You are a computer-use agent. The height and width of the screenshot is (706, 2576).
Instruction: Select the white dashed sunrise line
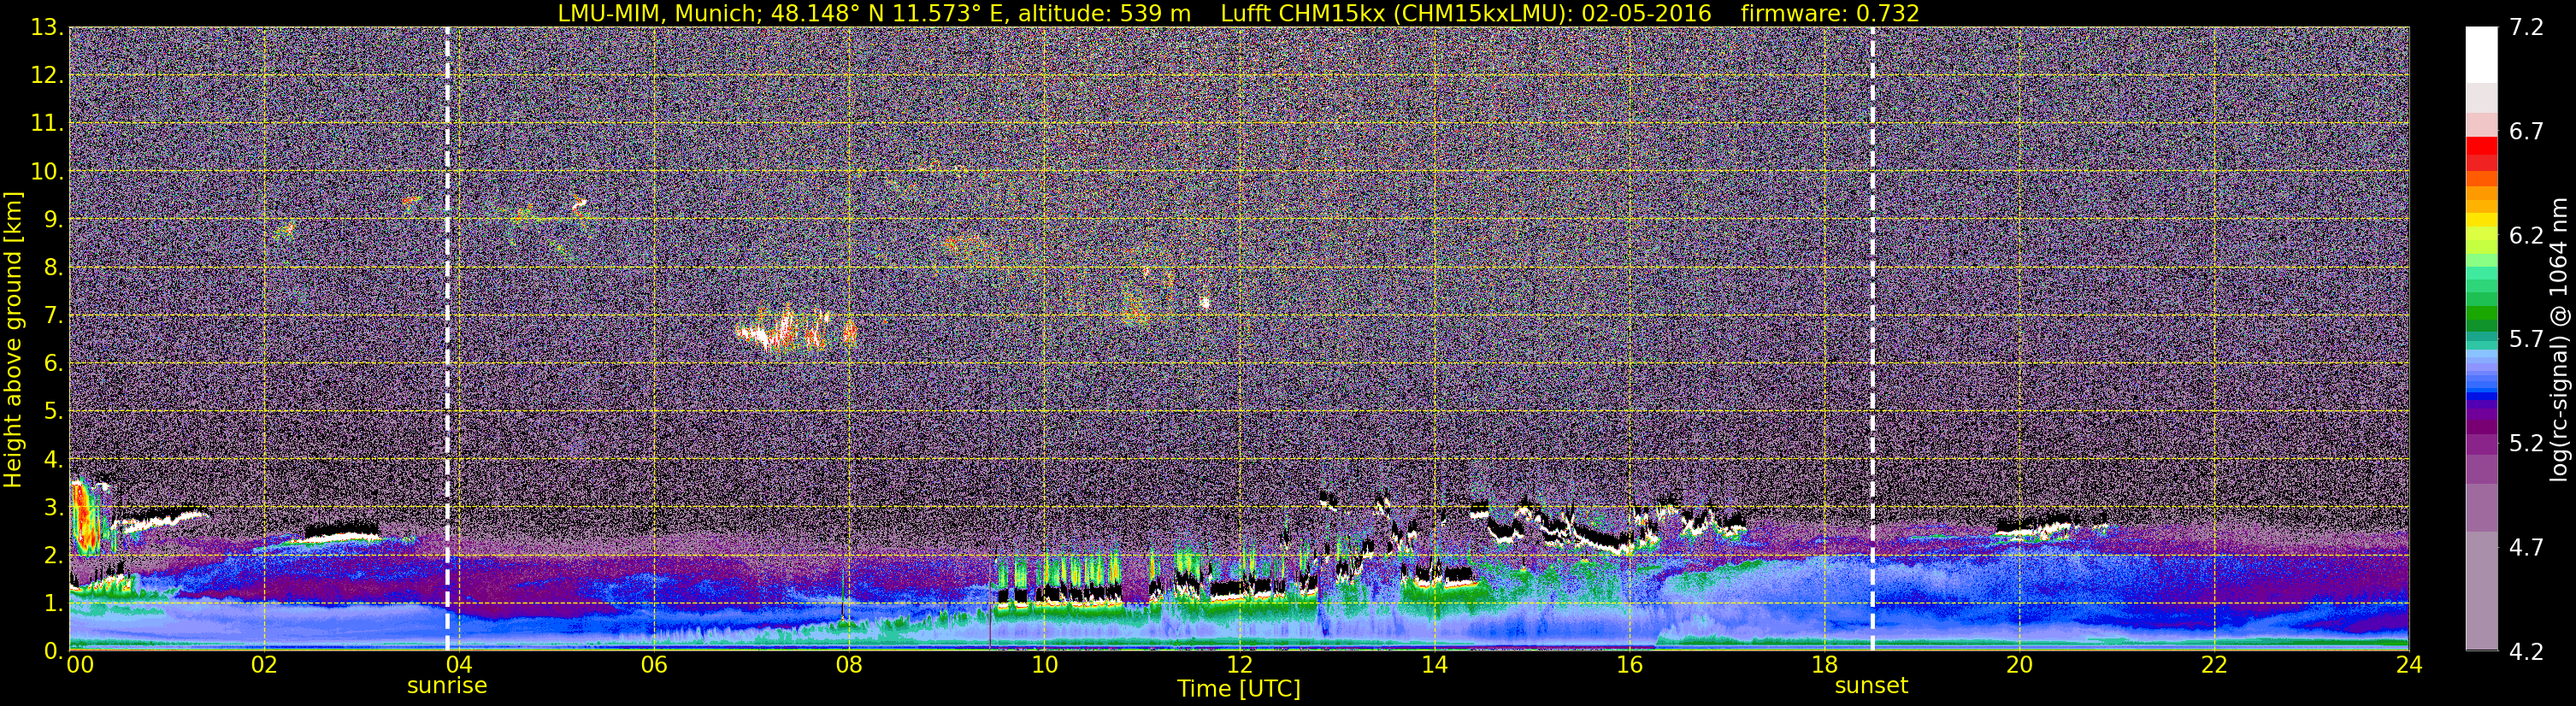(x=447, y=339)
